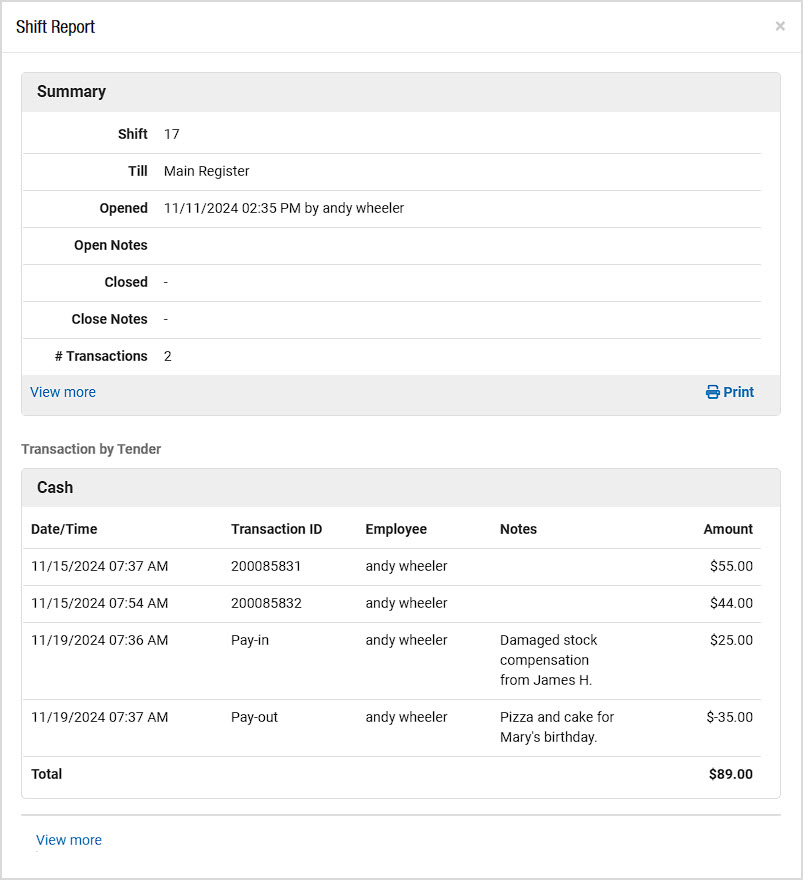803x880 pixels.
Task: Expand tenders with bottom View more link
Action: tap(69, 840)
